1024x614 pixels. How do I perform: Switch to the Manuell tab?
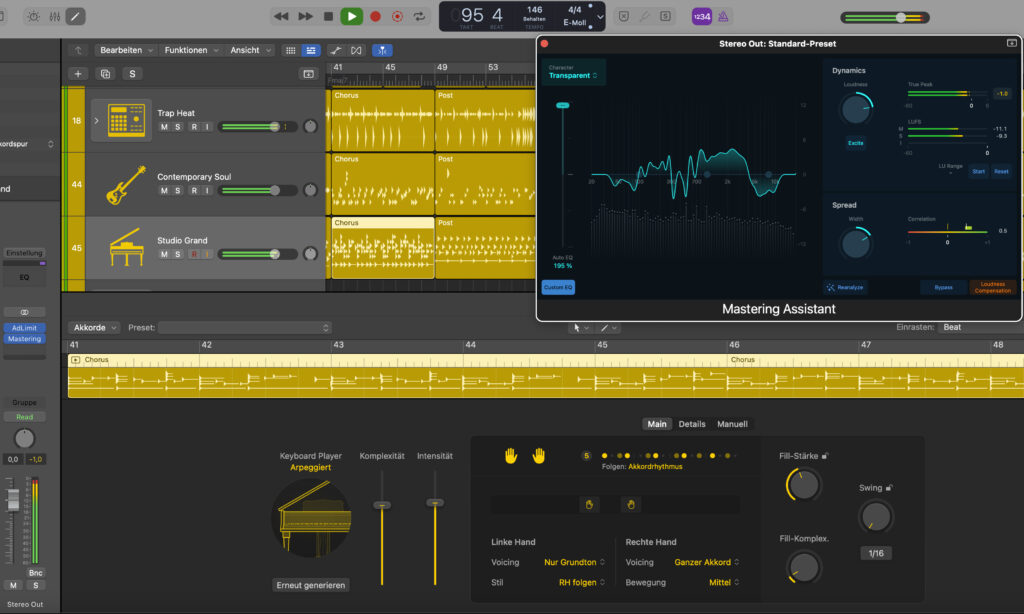click(732, 424)
